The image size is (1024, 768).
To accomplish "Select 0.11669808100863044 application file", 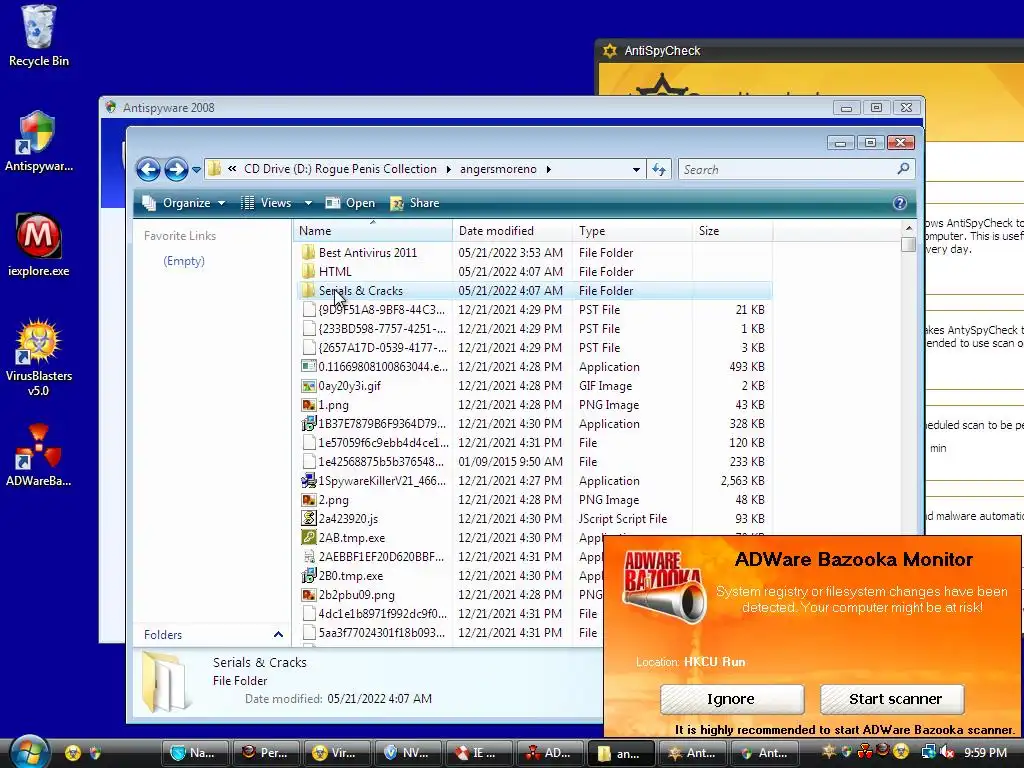I will [383, 367].
